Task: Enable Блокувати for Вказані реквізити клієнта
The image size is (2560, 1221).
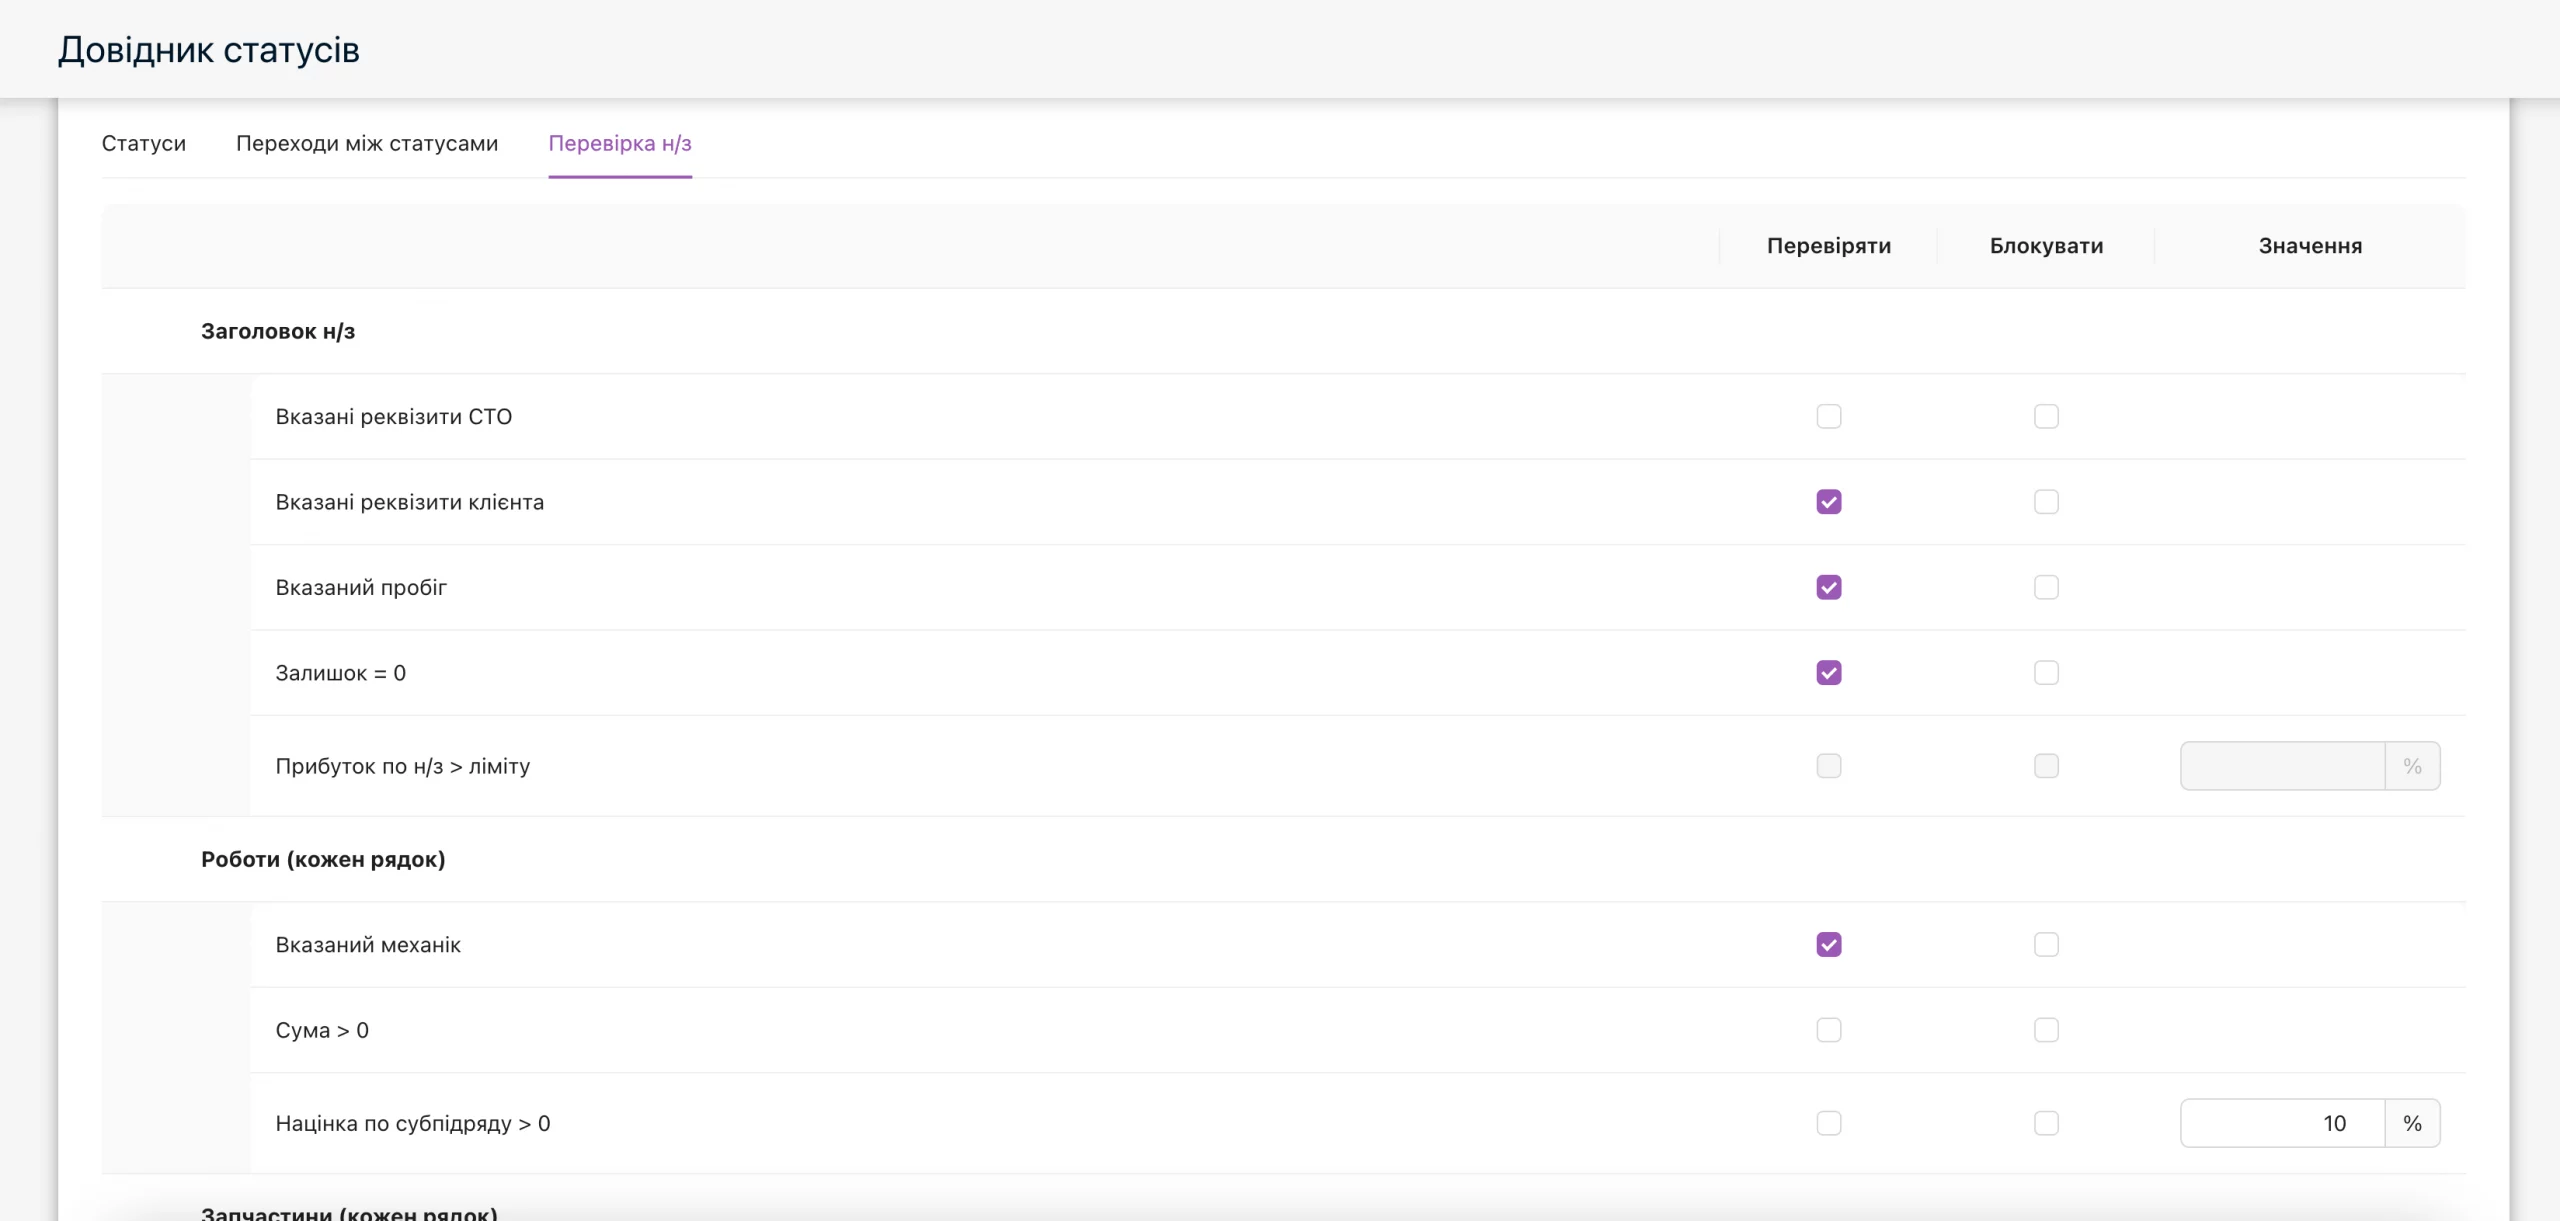Action: click(x=2046, y=502)
